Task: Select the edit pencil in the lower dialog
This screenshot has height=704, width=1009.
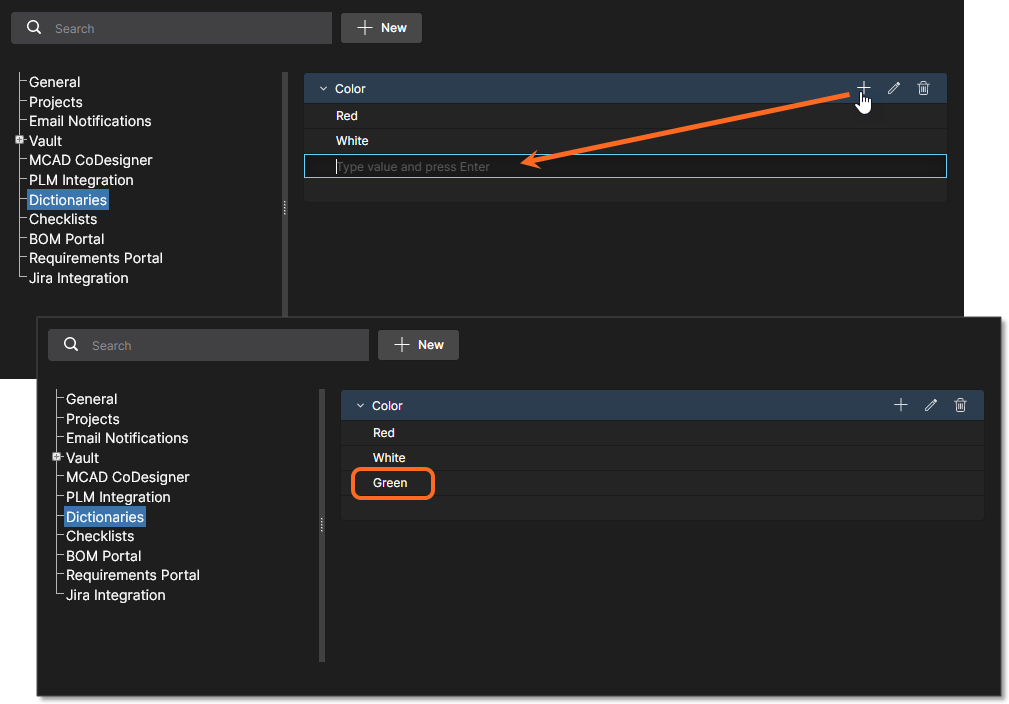Action: (x=930, y=405)
